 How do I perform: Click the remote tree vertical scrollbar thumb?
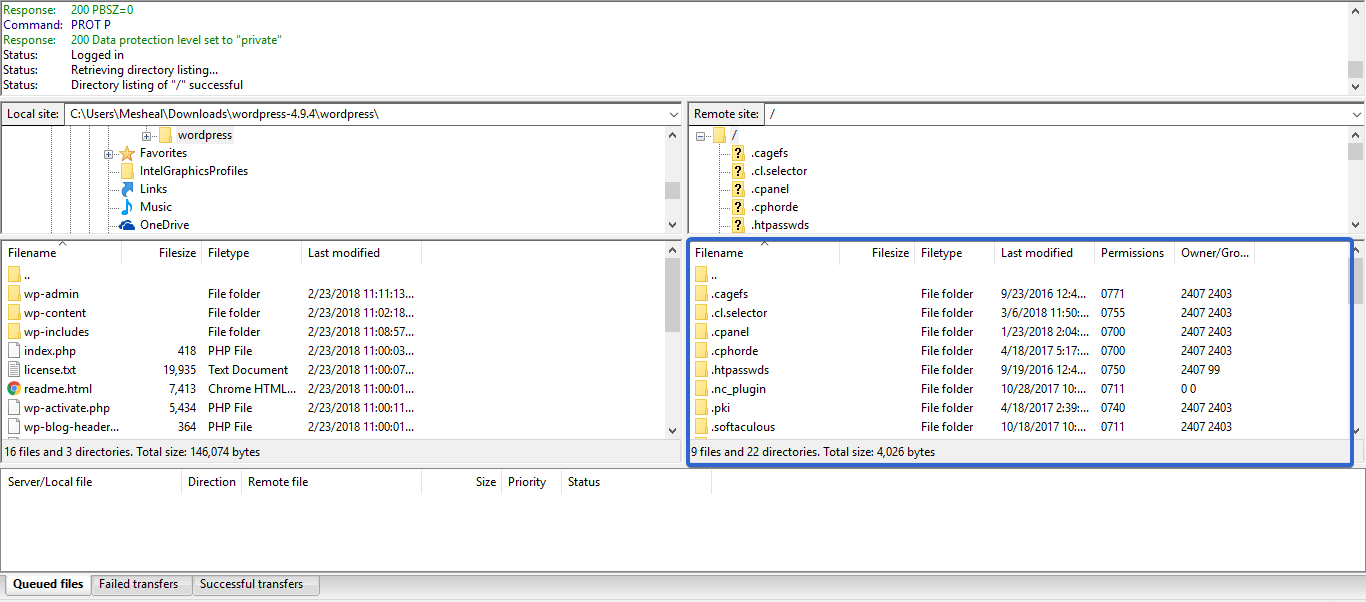1355,152
